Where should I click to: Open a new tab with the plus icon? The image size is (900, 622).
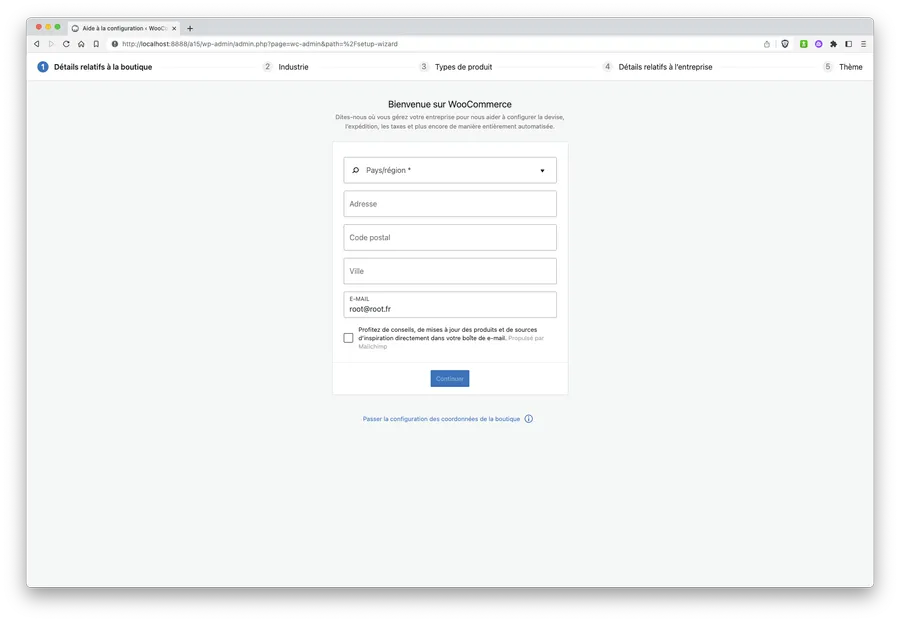click(x=190, y=28)
